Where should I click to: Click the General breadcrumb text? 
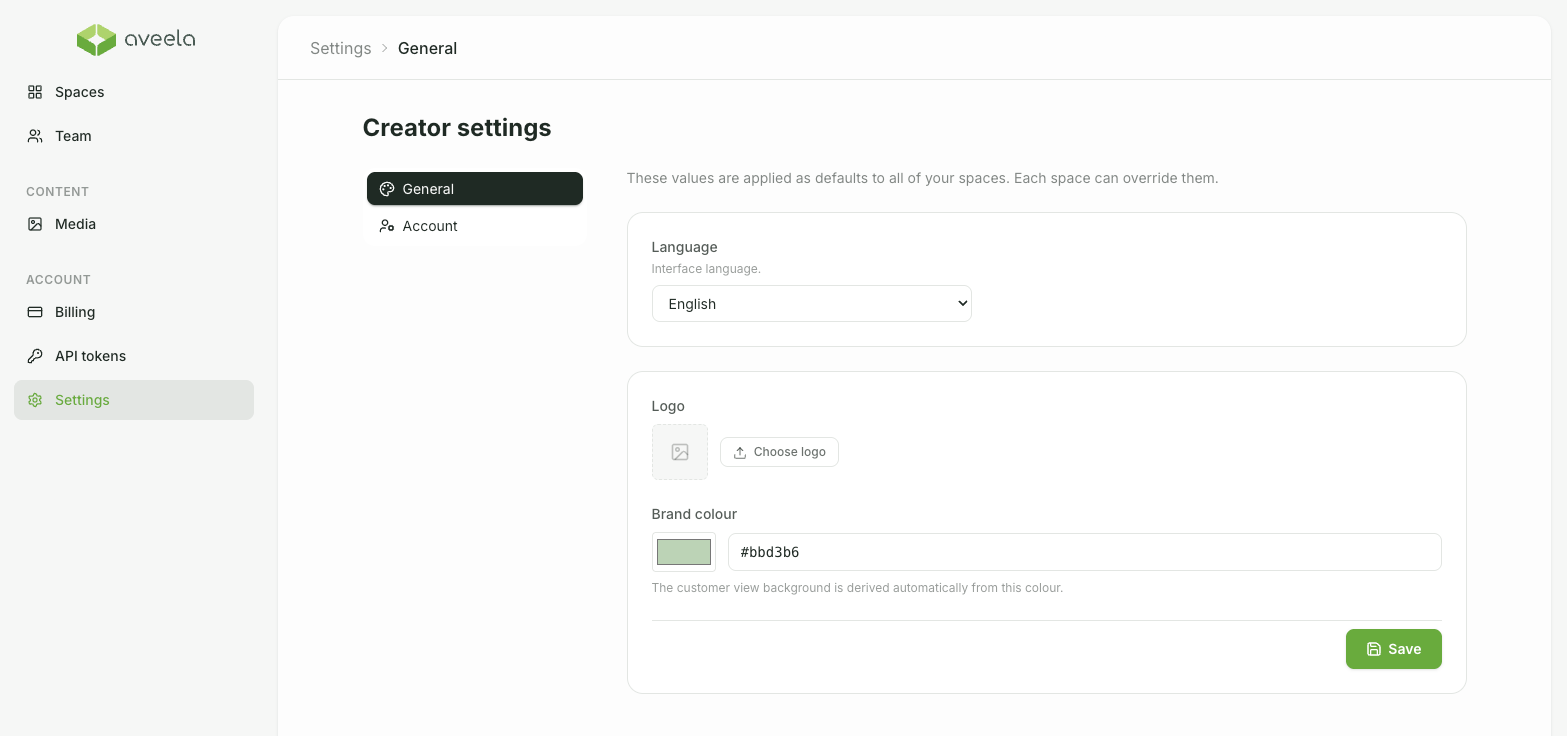click(427, 48)
